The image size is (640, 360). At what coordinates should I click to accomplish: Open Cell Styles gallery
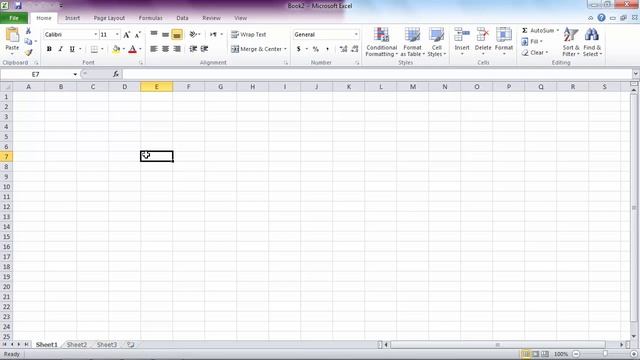(436, 42)
